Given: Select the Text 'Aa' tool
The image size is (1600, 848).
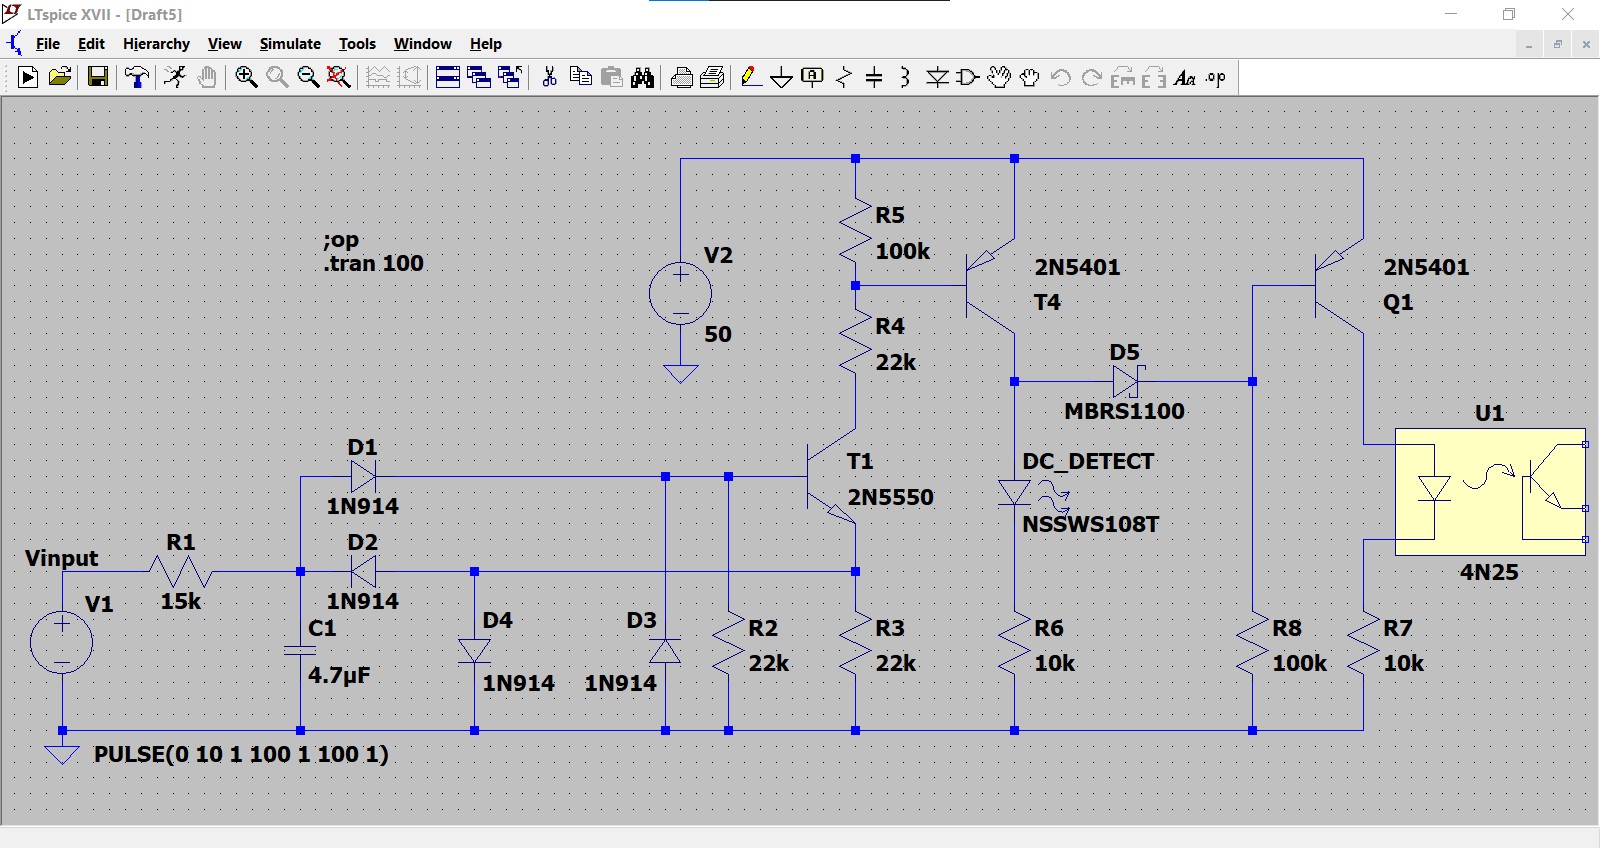Looking at the screenshot, I should (x=1185, y=77).
